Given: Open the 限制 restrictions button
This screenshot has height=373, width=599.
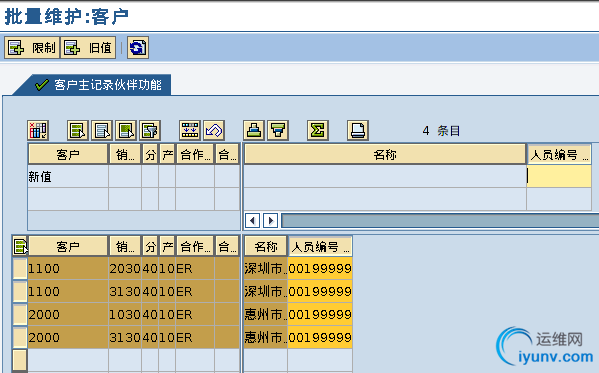Looking at the screenshot, I should click(32, 48).
